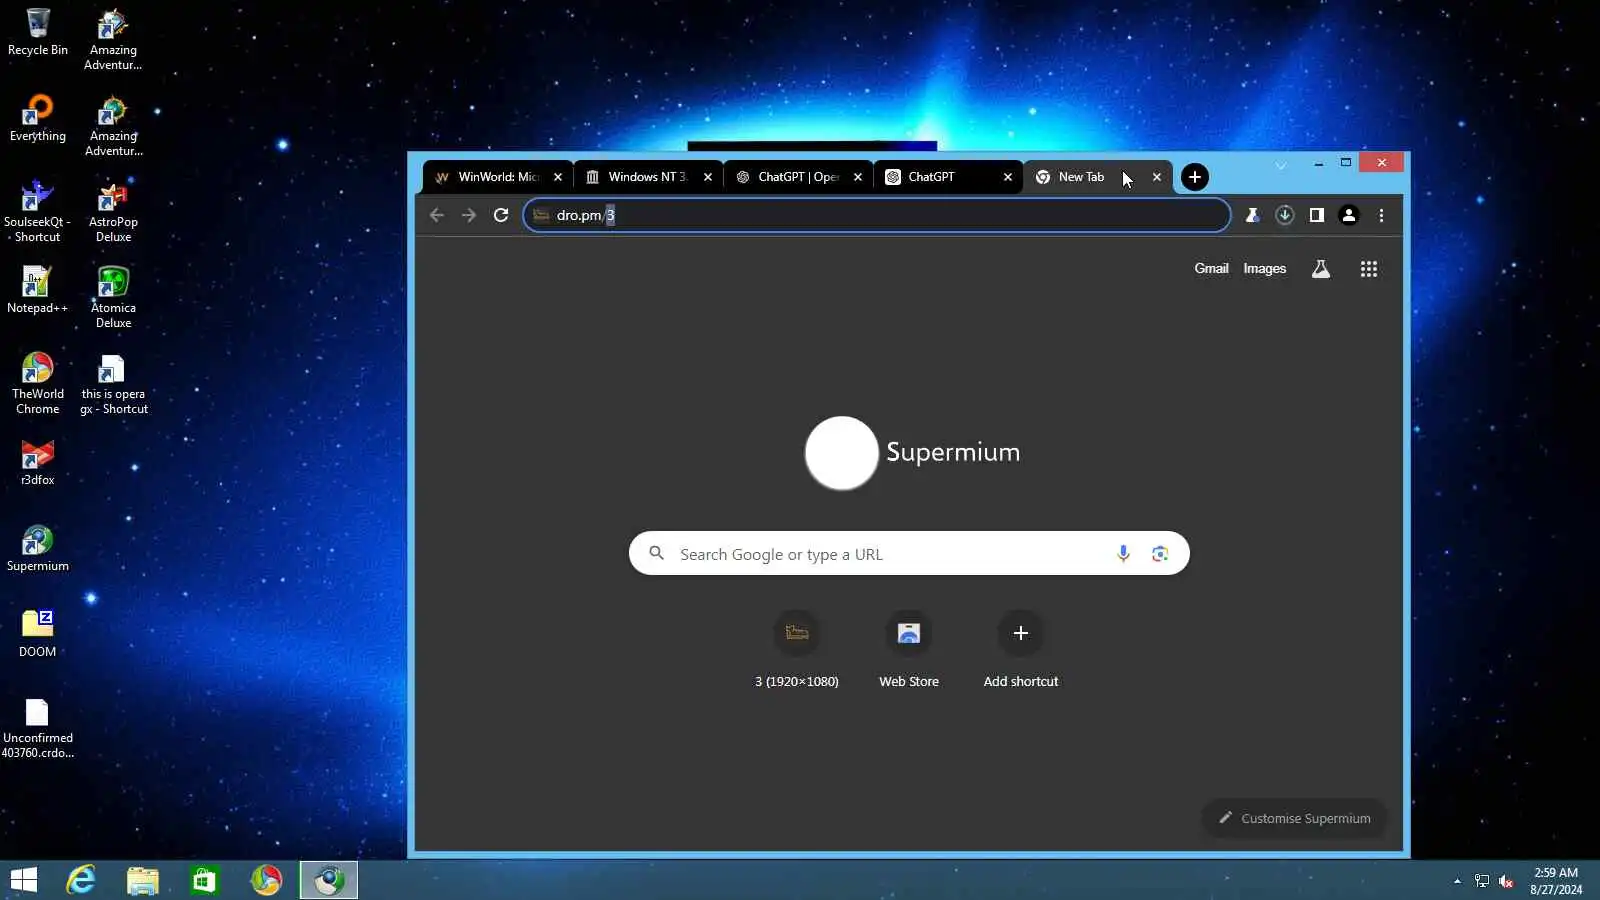Click the address bar showing dro.pm/3

pos(877,215)
